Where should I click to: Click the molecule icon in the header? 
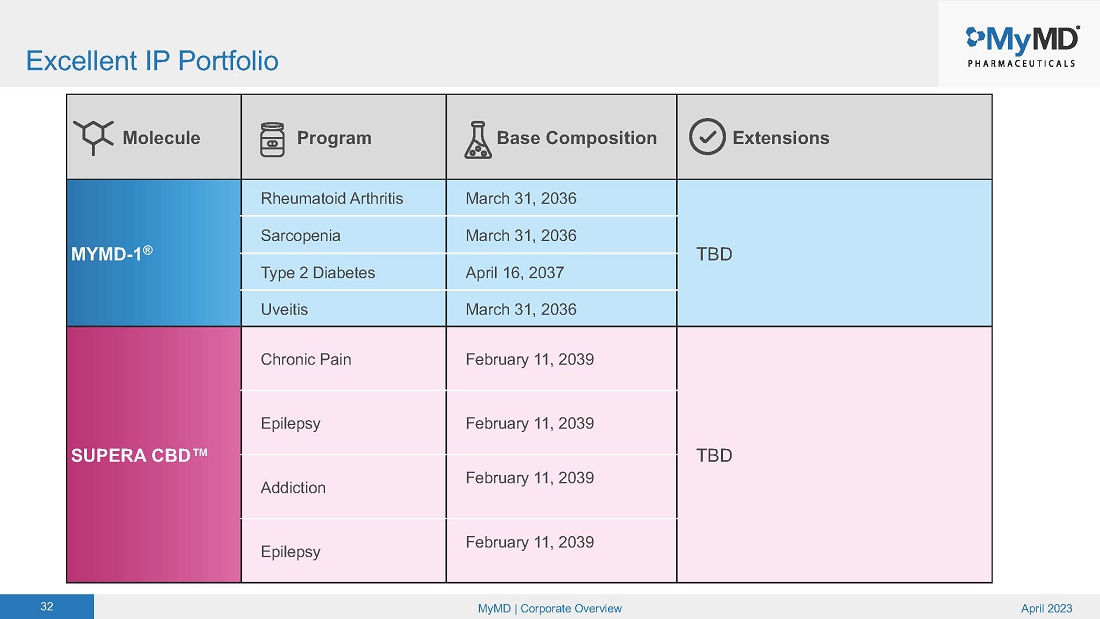93,137
